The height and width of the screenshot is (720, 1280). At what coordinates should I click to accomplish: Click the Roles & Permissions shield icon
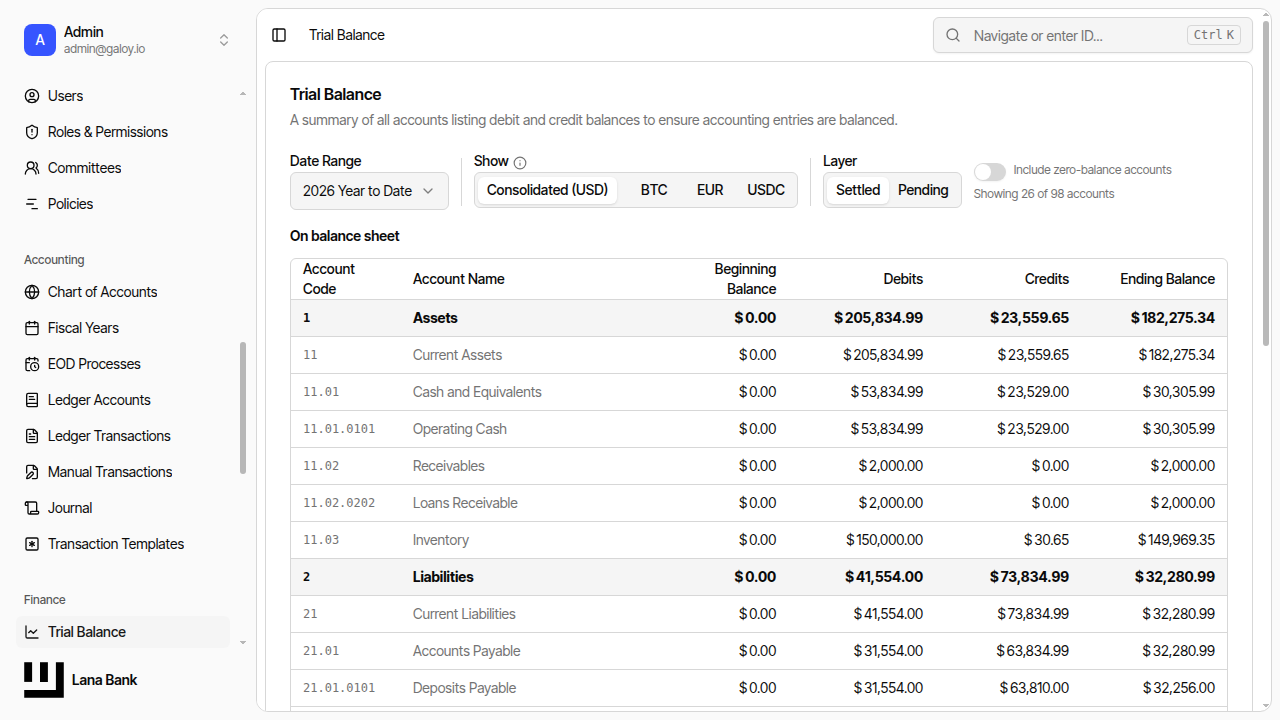pos(32,132)
